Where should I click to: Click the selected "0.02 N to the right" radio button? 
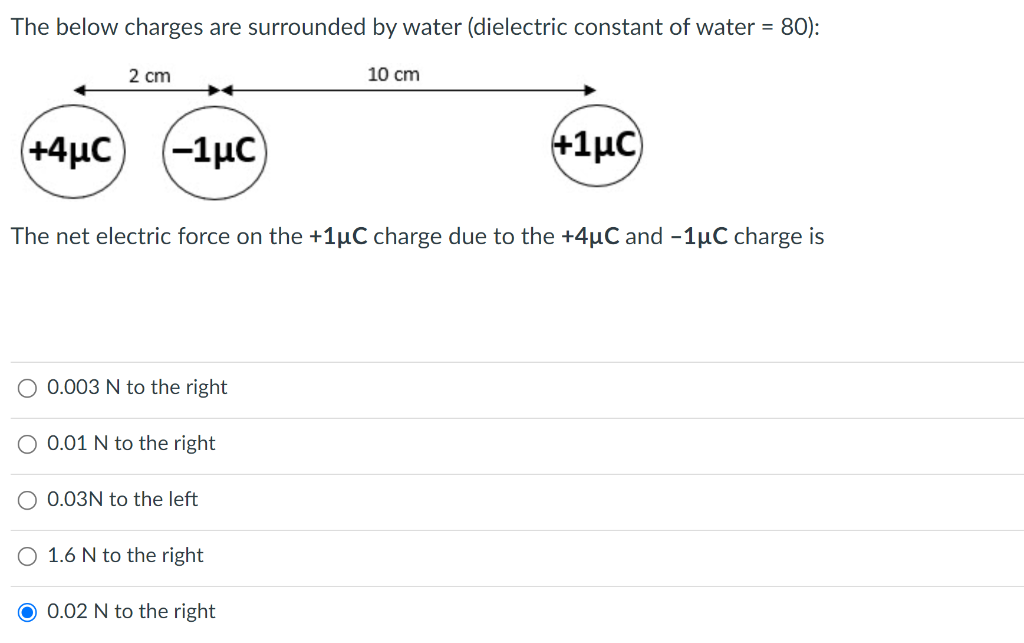point(27,612)
